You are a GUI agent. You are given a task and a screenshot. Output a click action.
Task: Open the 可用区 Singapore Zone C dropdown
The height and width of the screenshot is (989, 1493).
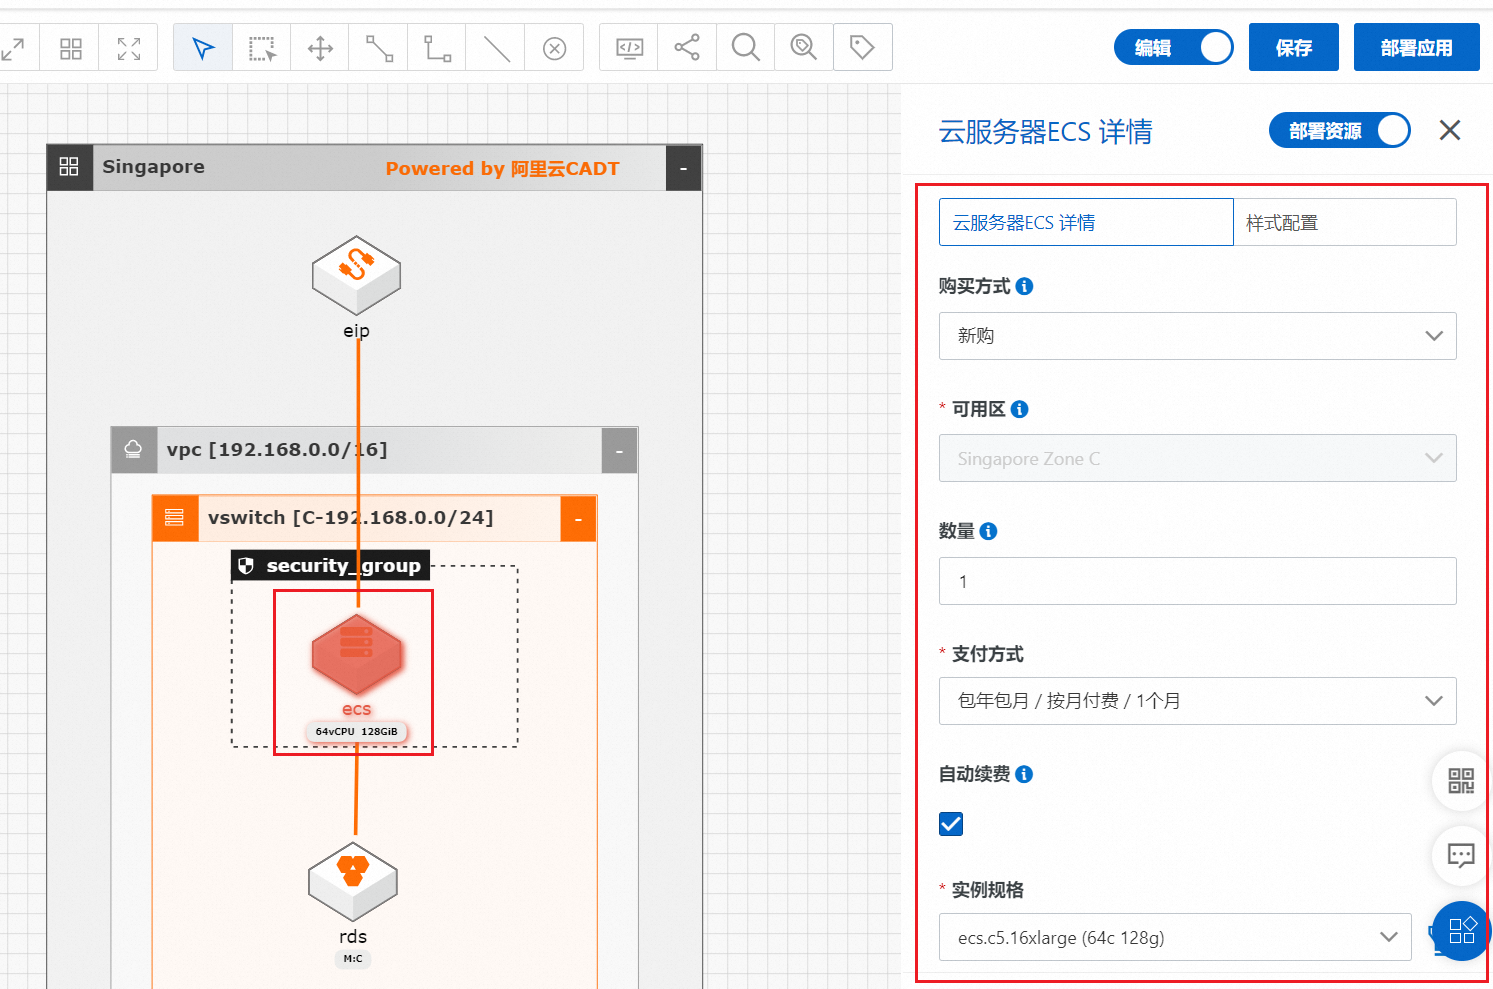[1197, 458]
